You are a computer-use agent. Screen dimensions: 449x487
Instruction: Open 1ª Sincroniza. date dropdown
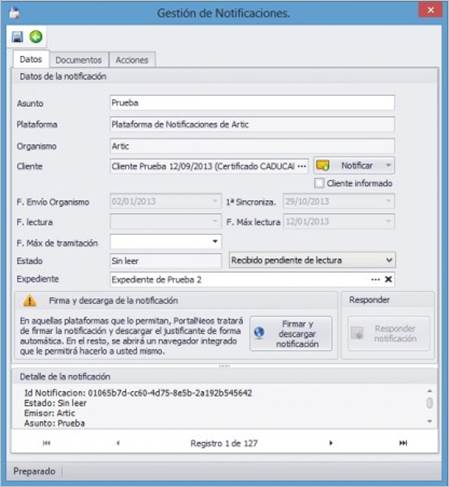point(388,201)
